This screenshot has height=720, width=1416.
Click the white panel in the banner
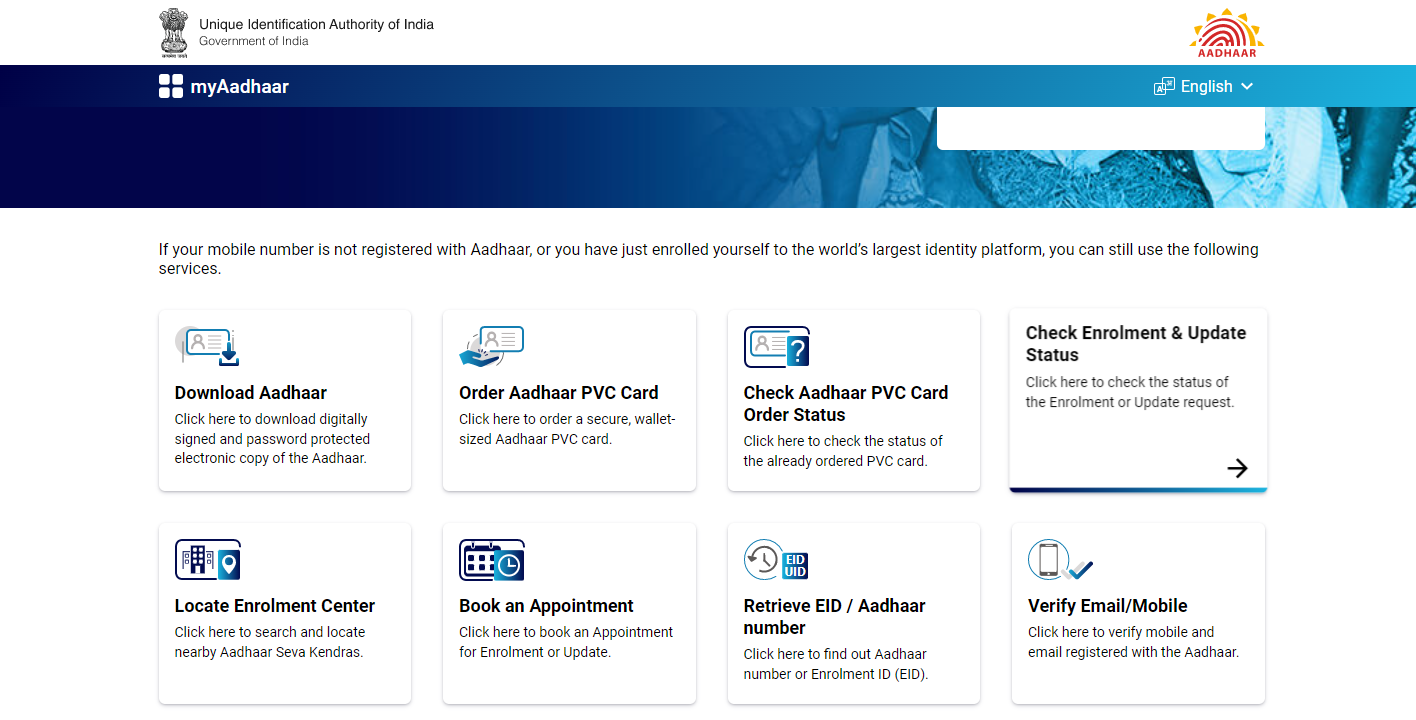[x=1100, y=129]
